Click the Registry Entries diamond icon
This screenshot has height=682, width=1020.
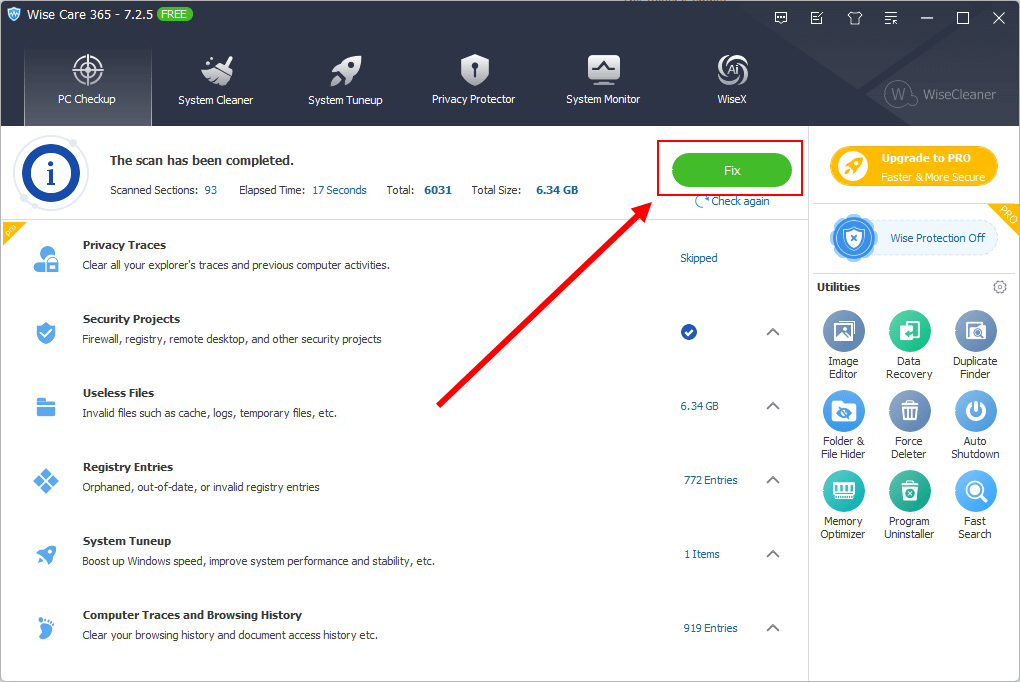(x=46, y=481)
